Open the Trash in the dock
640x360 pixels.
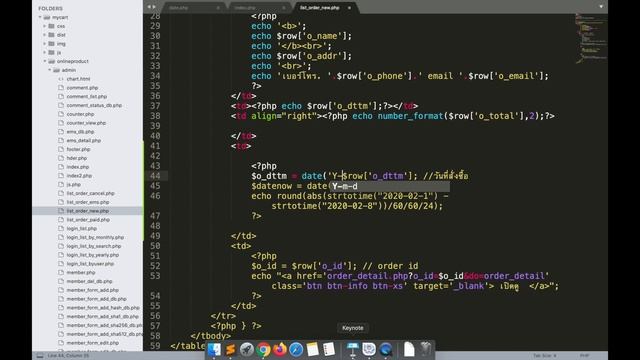(x=425, y=350)
